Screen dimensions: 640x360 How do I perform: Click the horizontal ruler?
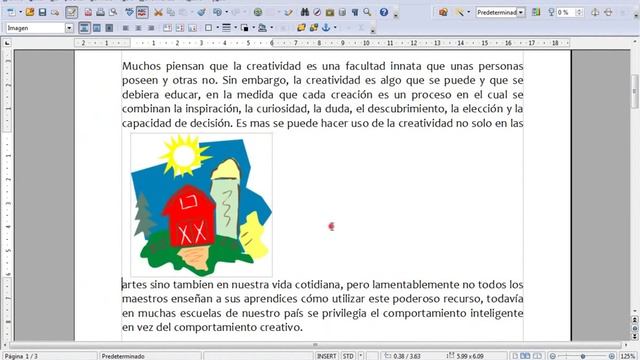(x=322, y=43)
